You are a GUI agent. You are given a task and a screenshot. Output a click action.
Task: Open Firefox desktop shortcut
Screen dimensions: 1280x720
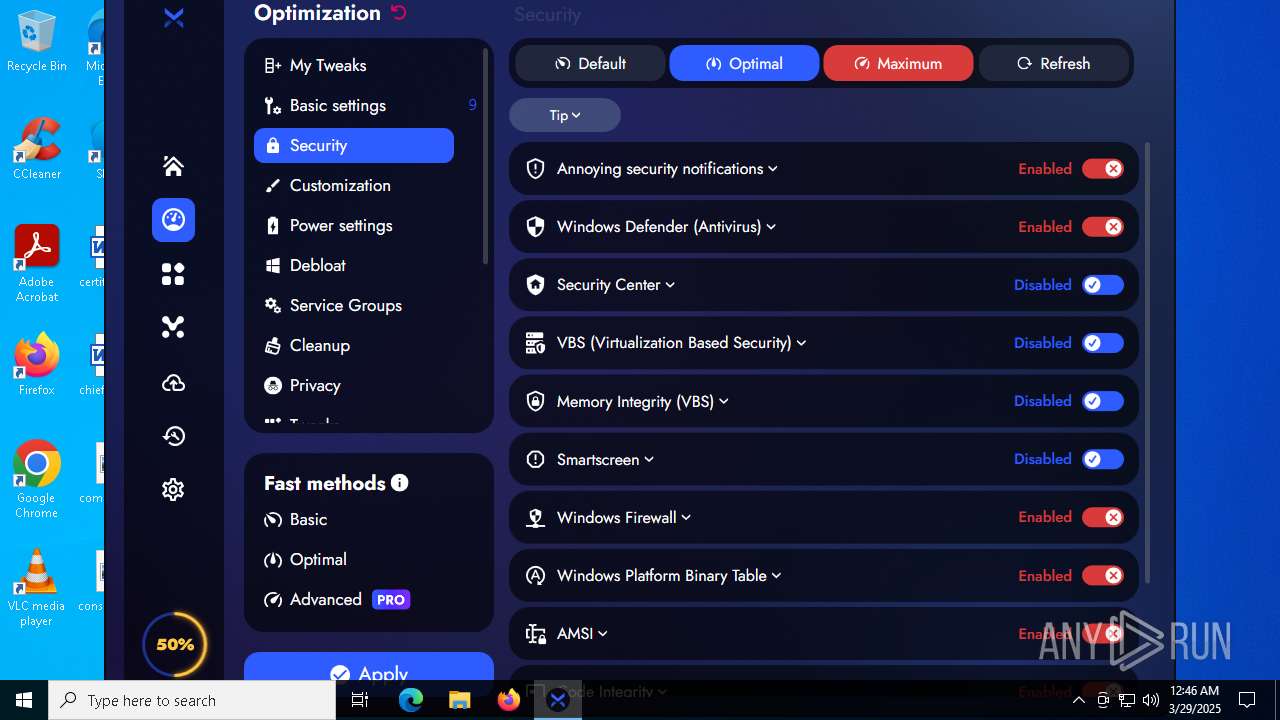click(x=37, y=364)
